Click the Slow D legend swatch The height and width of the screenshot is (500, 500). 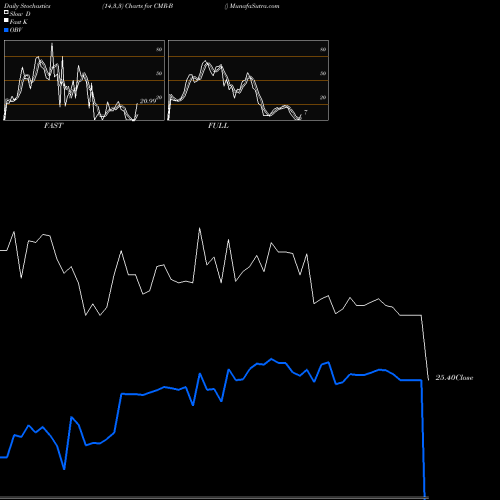[6, 12]
